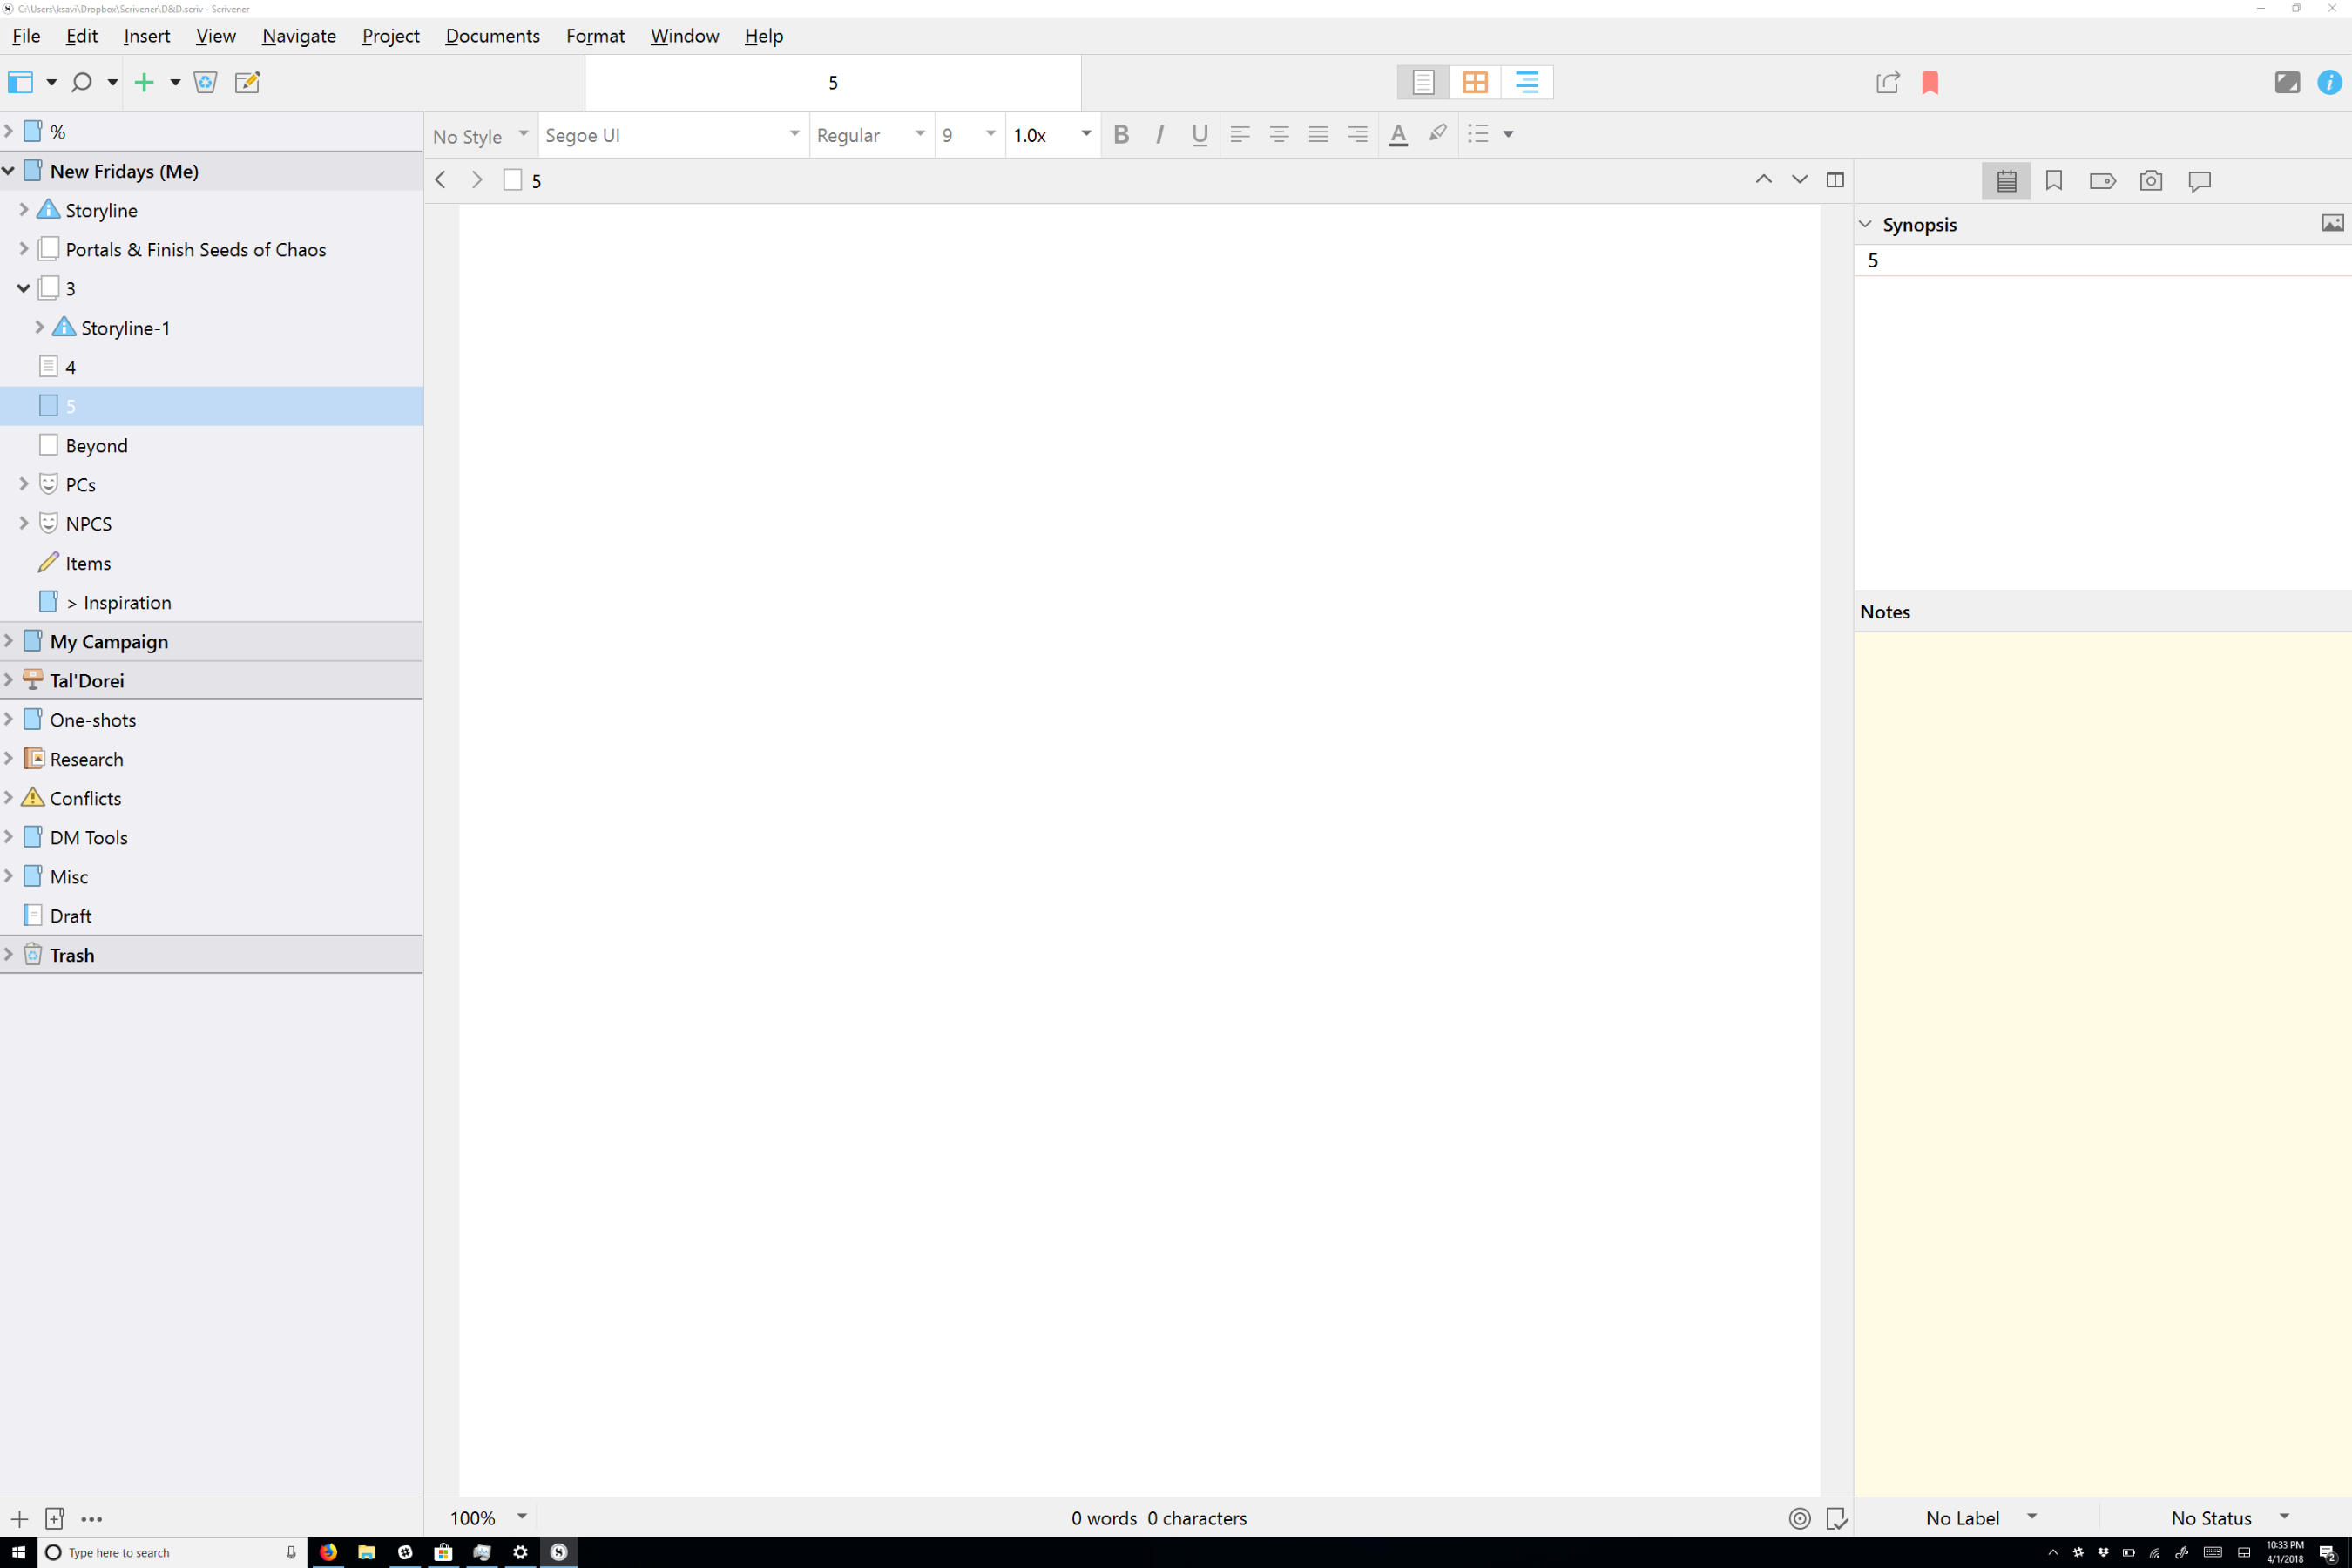Open the No Status dropdown
Image resolution: width=2352 pixels, height=1568 pixels.
click(2230, 1517)
